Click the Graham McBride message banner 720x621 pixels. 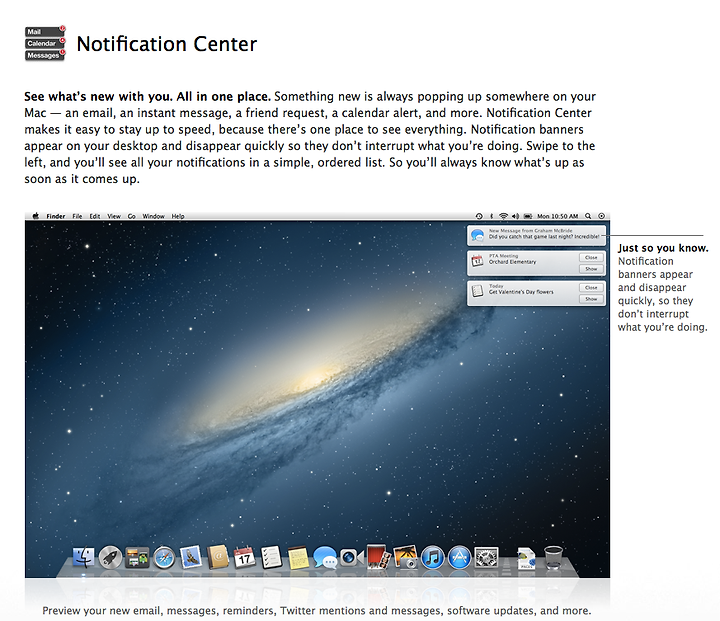click(536, 235)
